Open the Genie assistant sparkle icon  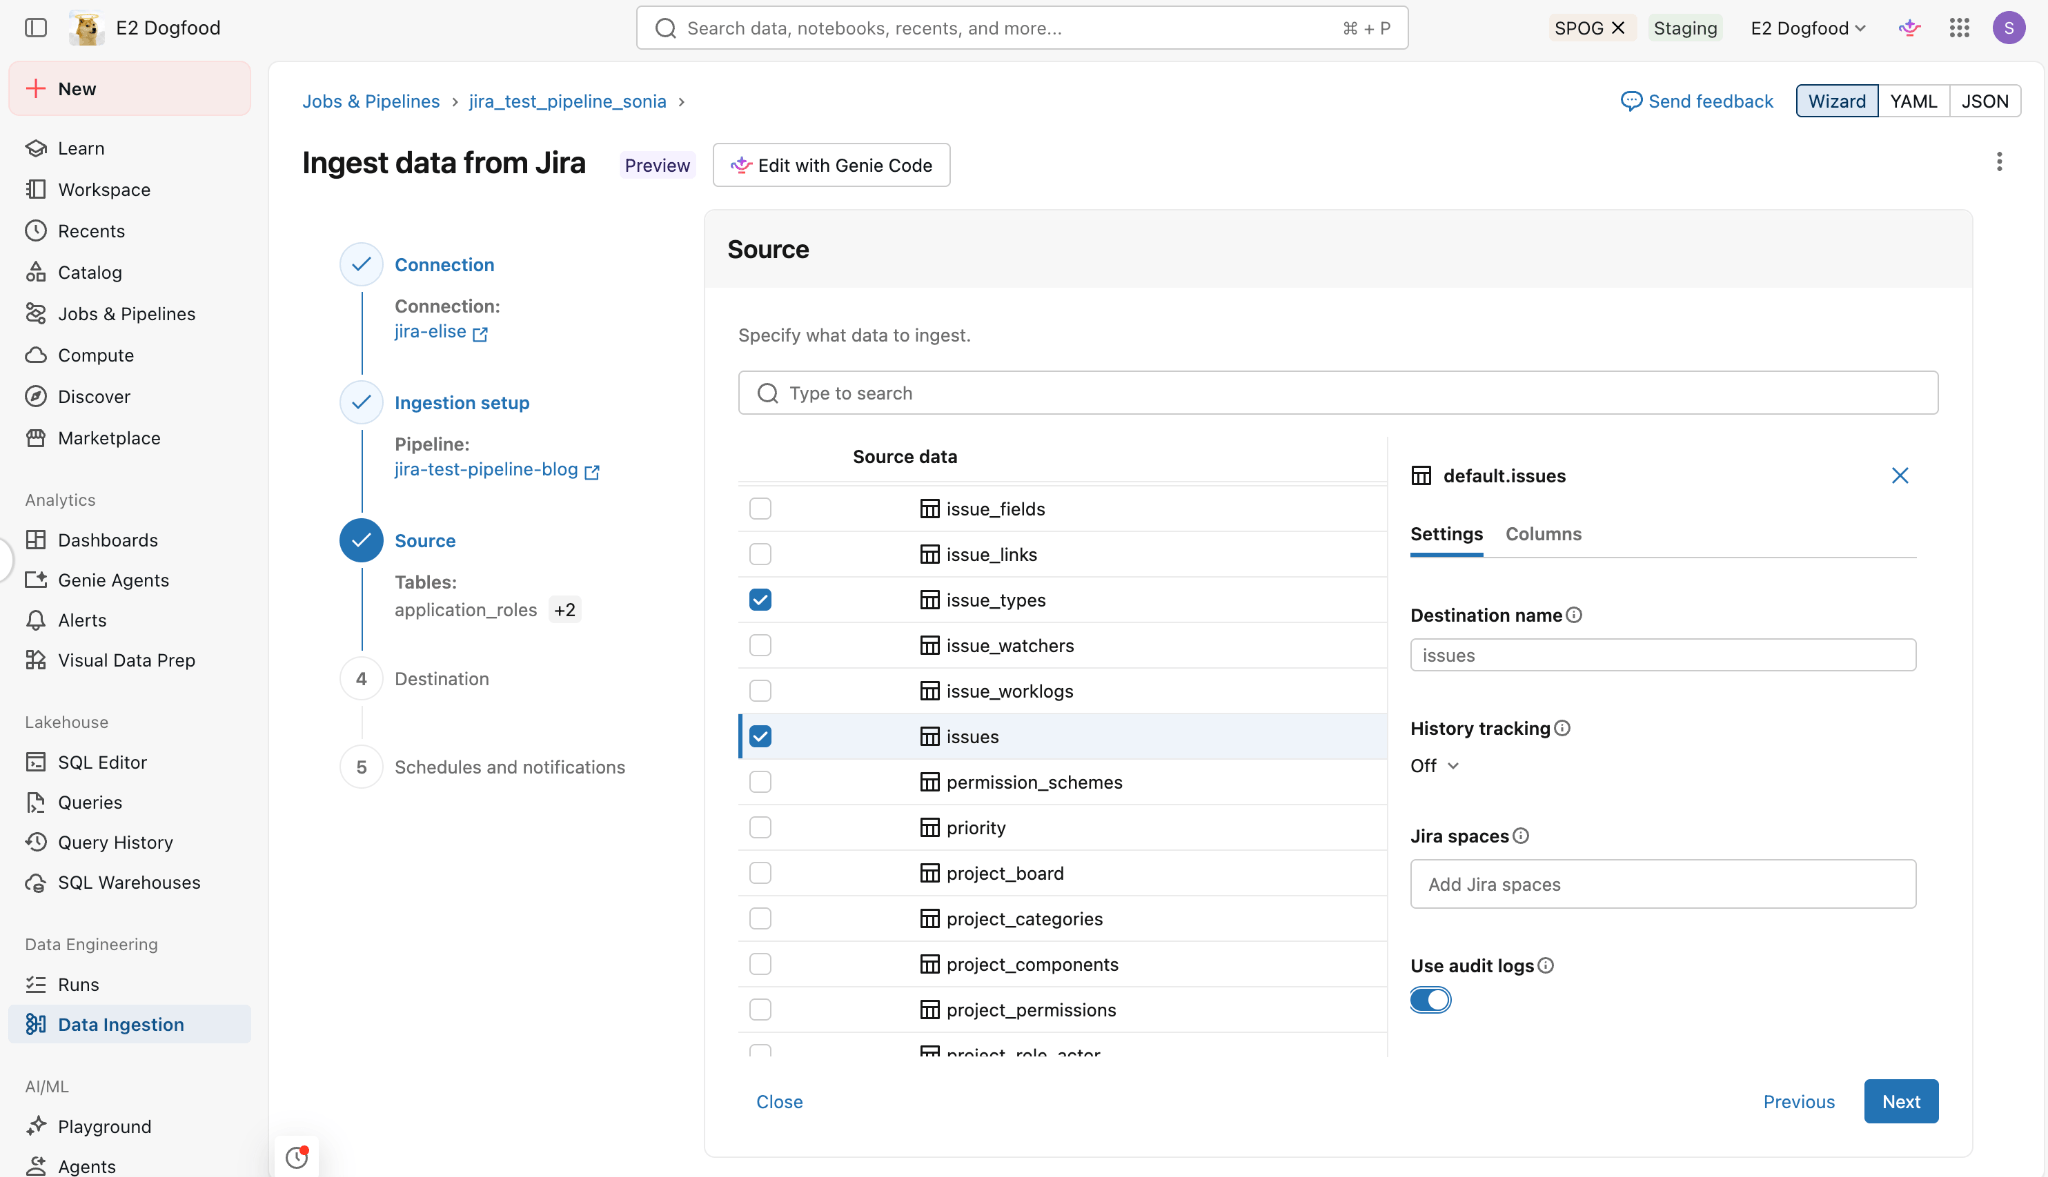(x=1910, y=28)
